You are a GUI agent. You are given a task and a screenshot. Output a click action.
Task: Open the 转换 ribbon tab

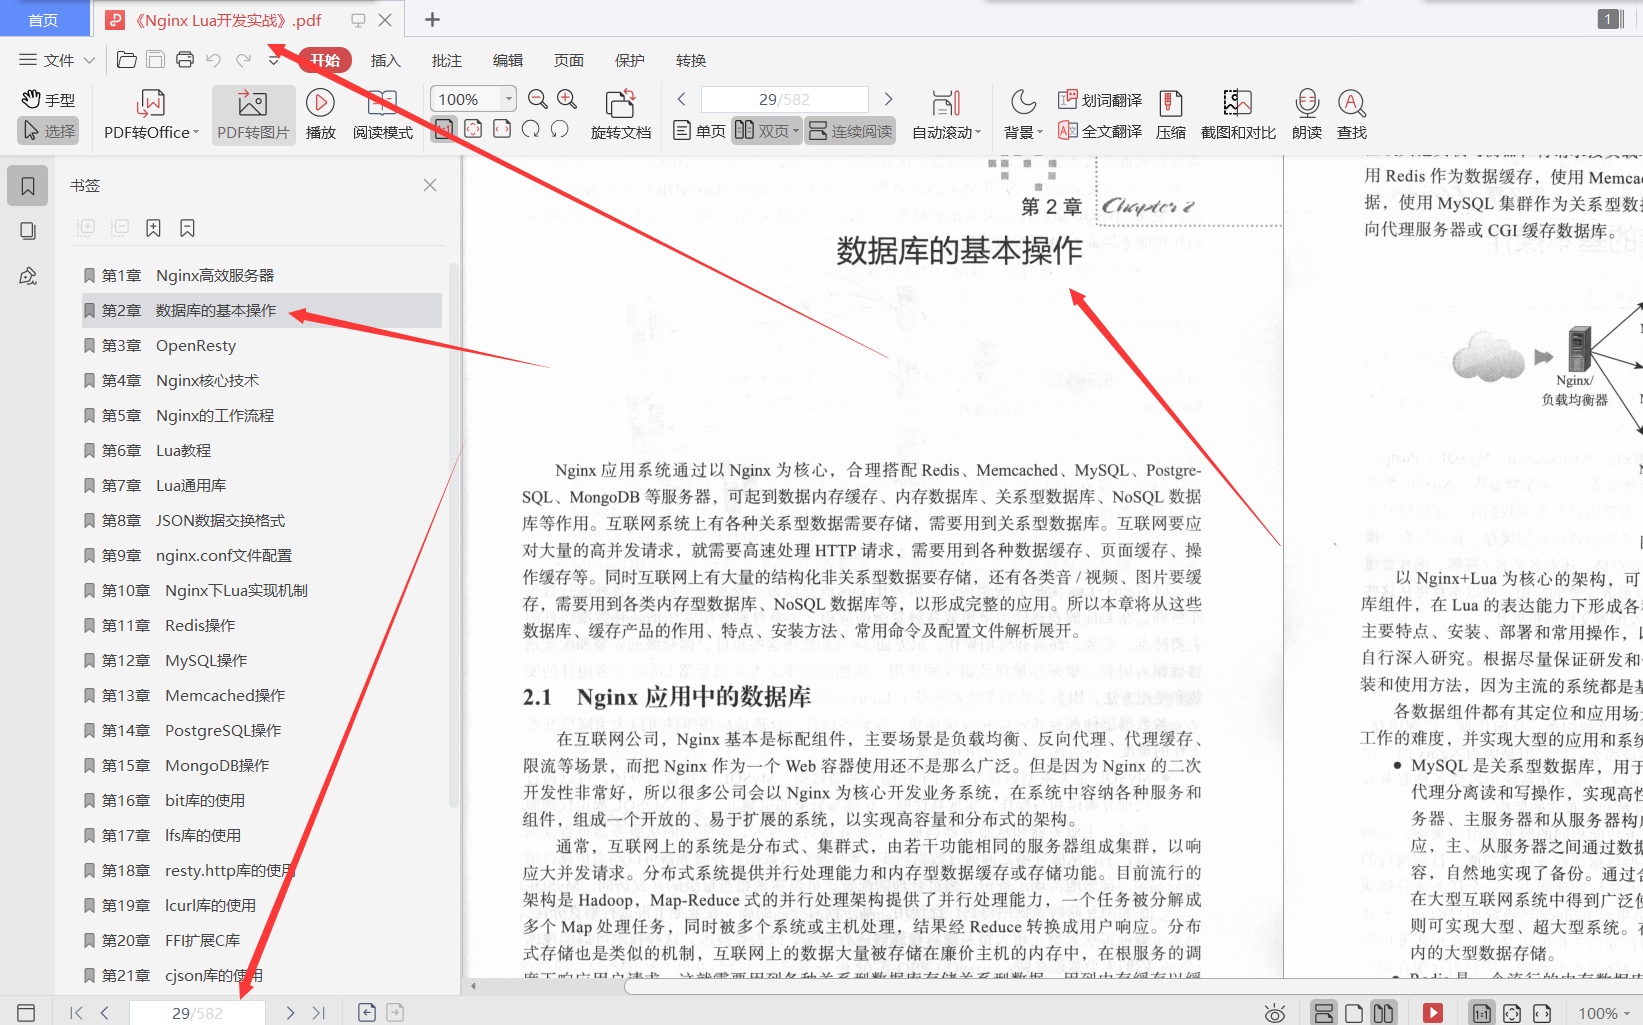[x=690, y=60]
